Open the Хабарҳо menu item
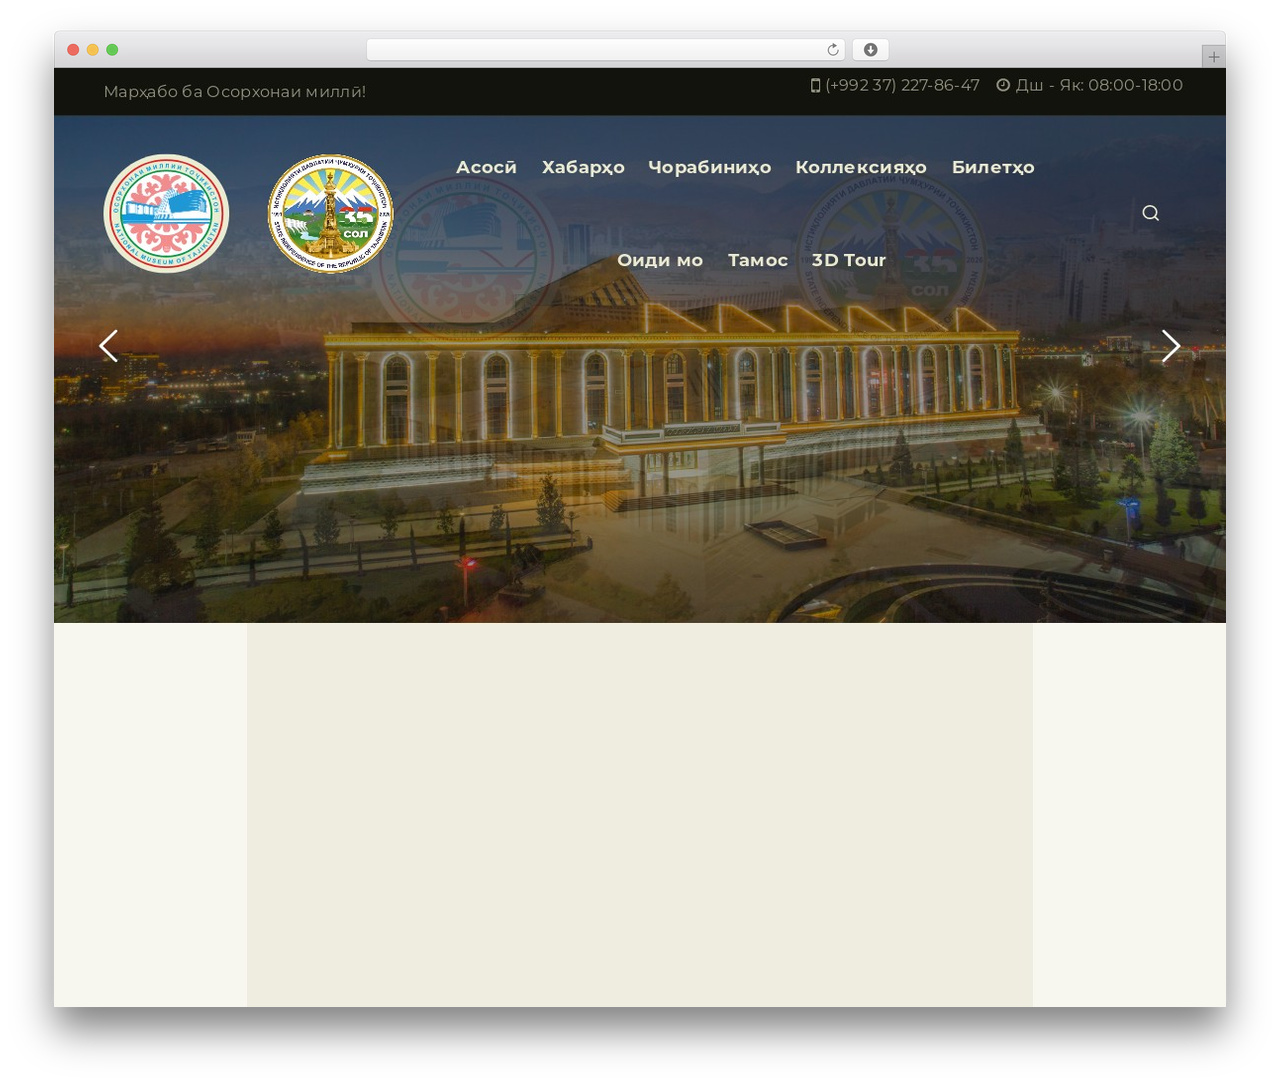Viewport: 1280px width, 1084px height. [583, 167]
